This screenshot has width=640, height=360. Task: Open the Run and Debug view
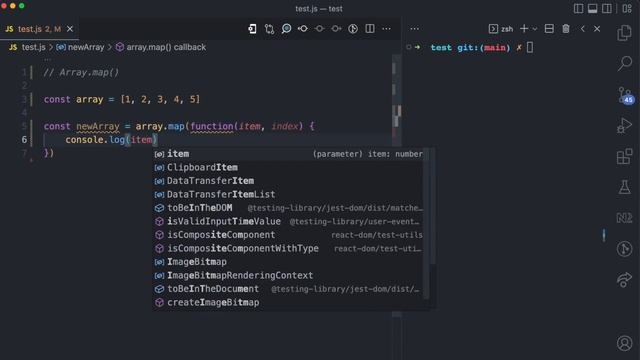(624, 125)
